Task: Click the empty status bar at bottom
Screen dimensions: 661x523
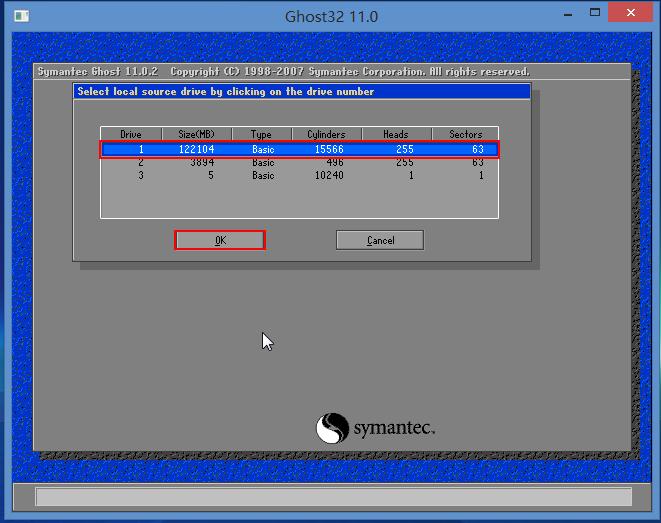Action: coord(333,497)
